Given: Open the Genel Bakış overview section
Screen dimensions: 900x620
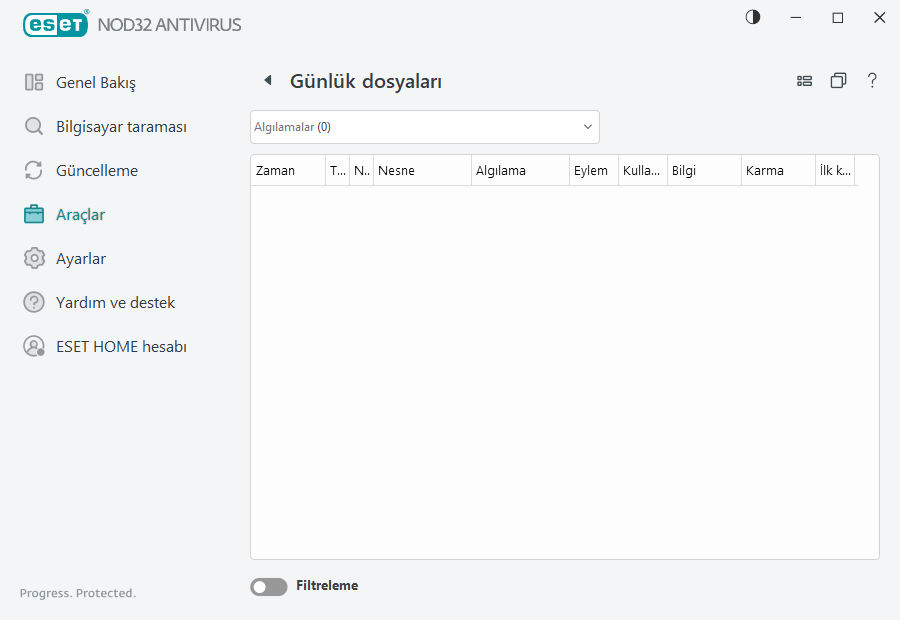Looking at the screenshot, I should pos(91,82).
